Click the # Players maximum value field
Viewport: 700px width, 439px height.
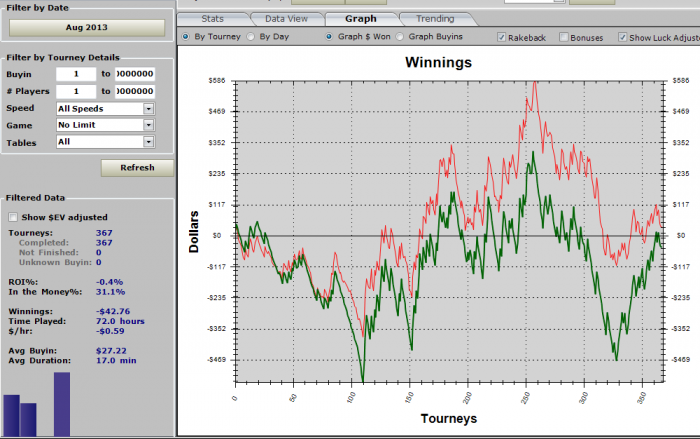(x=135, y=91)
